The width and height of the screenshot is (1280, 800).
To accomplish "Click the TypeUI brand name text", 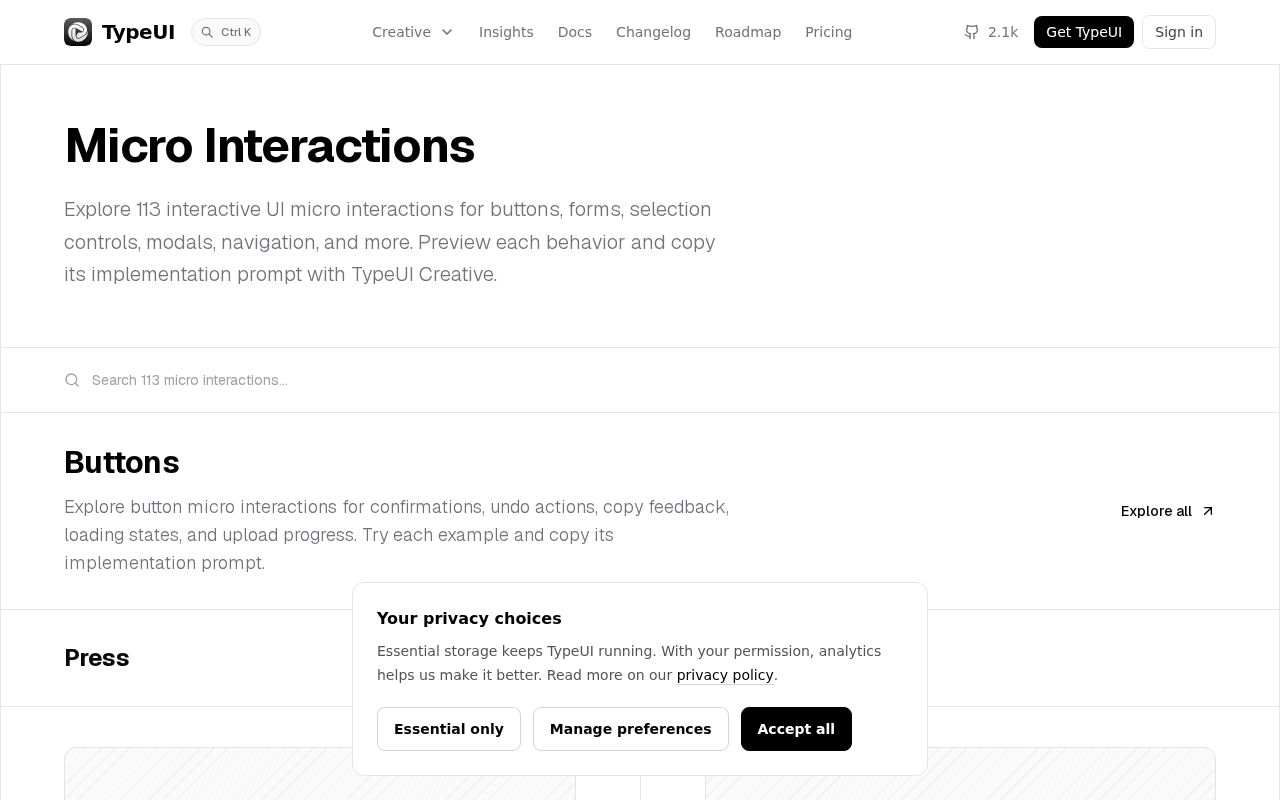I will (138, 32).
